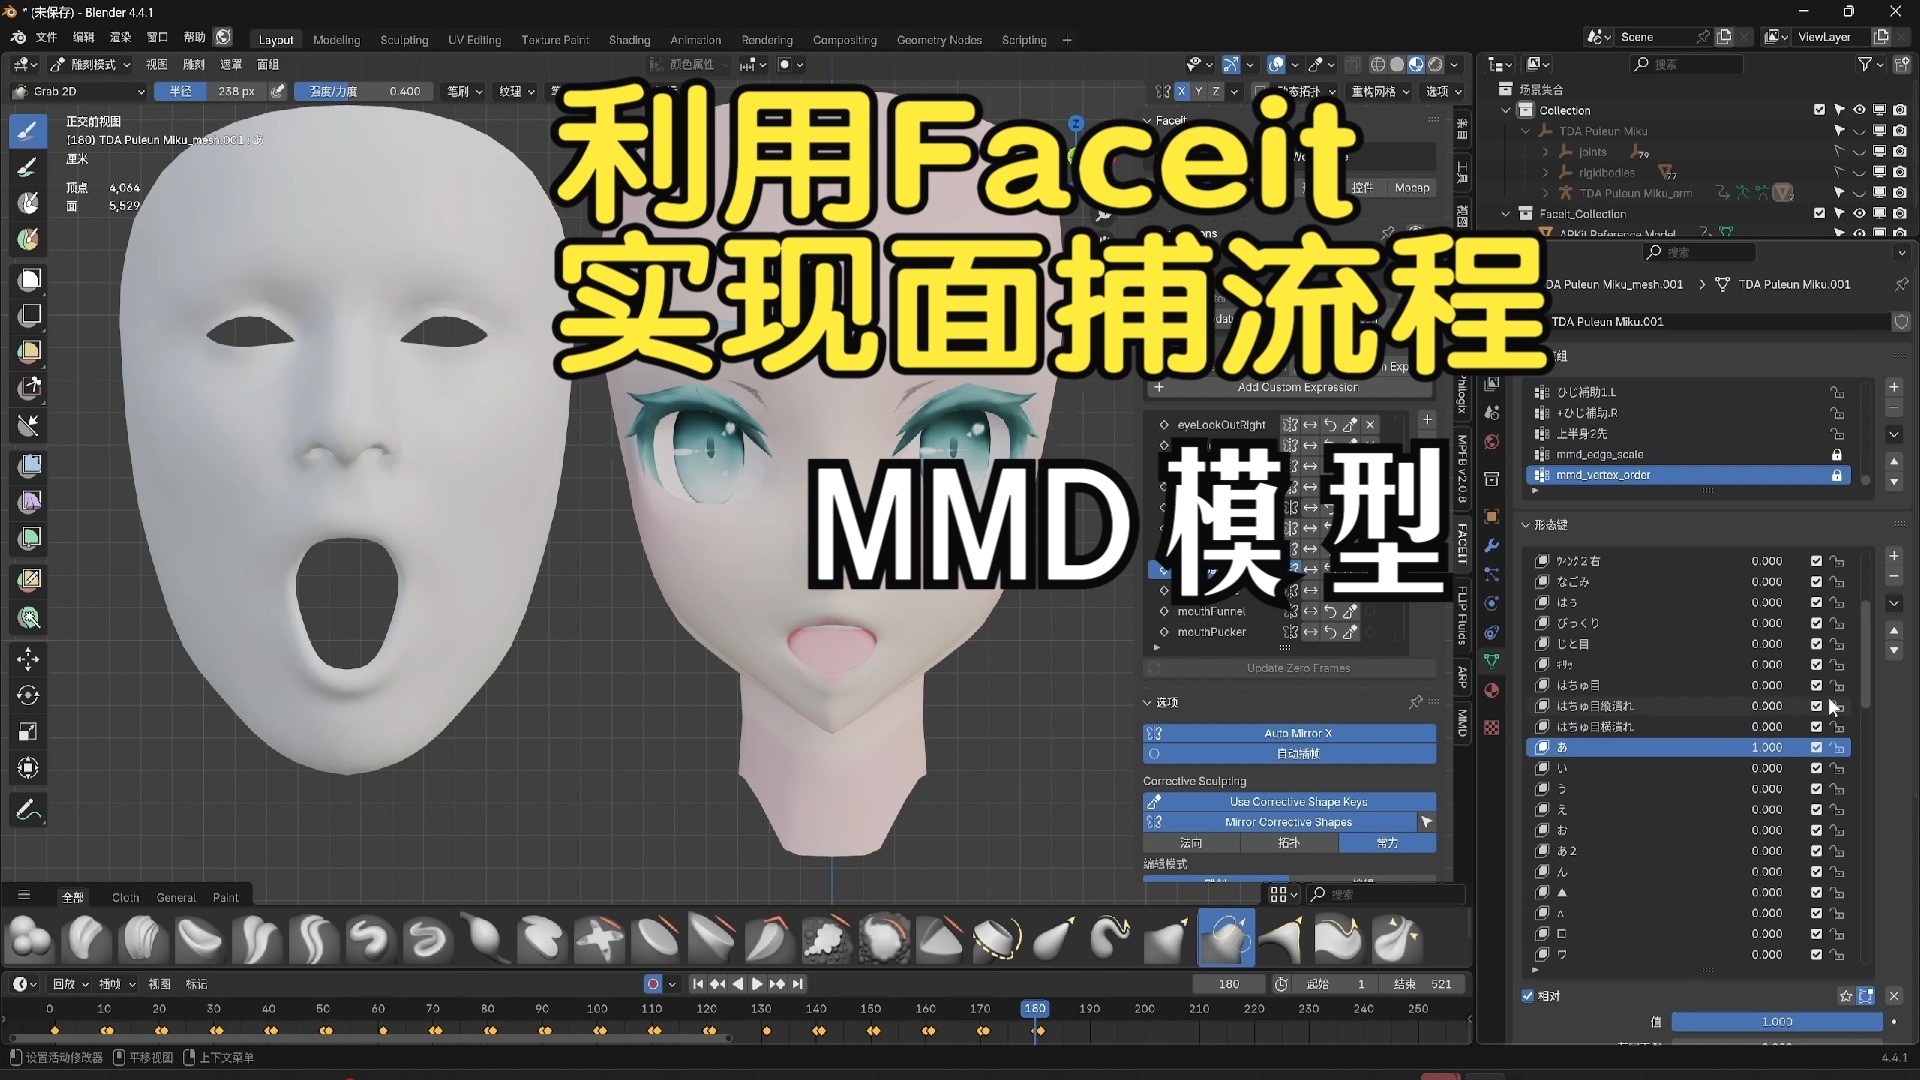Image resolution: width=1920 pixels, height=1080 pixels.
Task: Click the add vertex group plus icon
Action: pyautogui.click(x=1894, y=387)
